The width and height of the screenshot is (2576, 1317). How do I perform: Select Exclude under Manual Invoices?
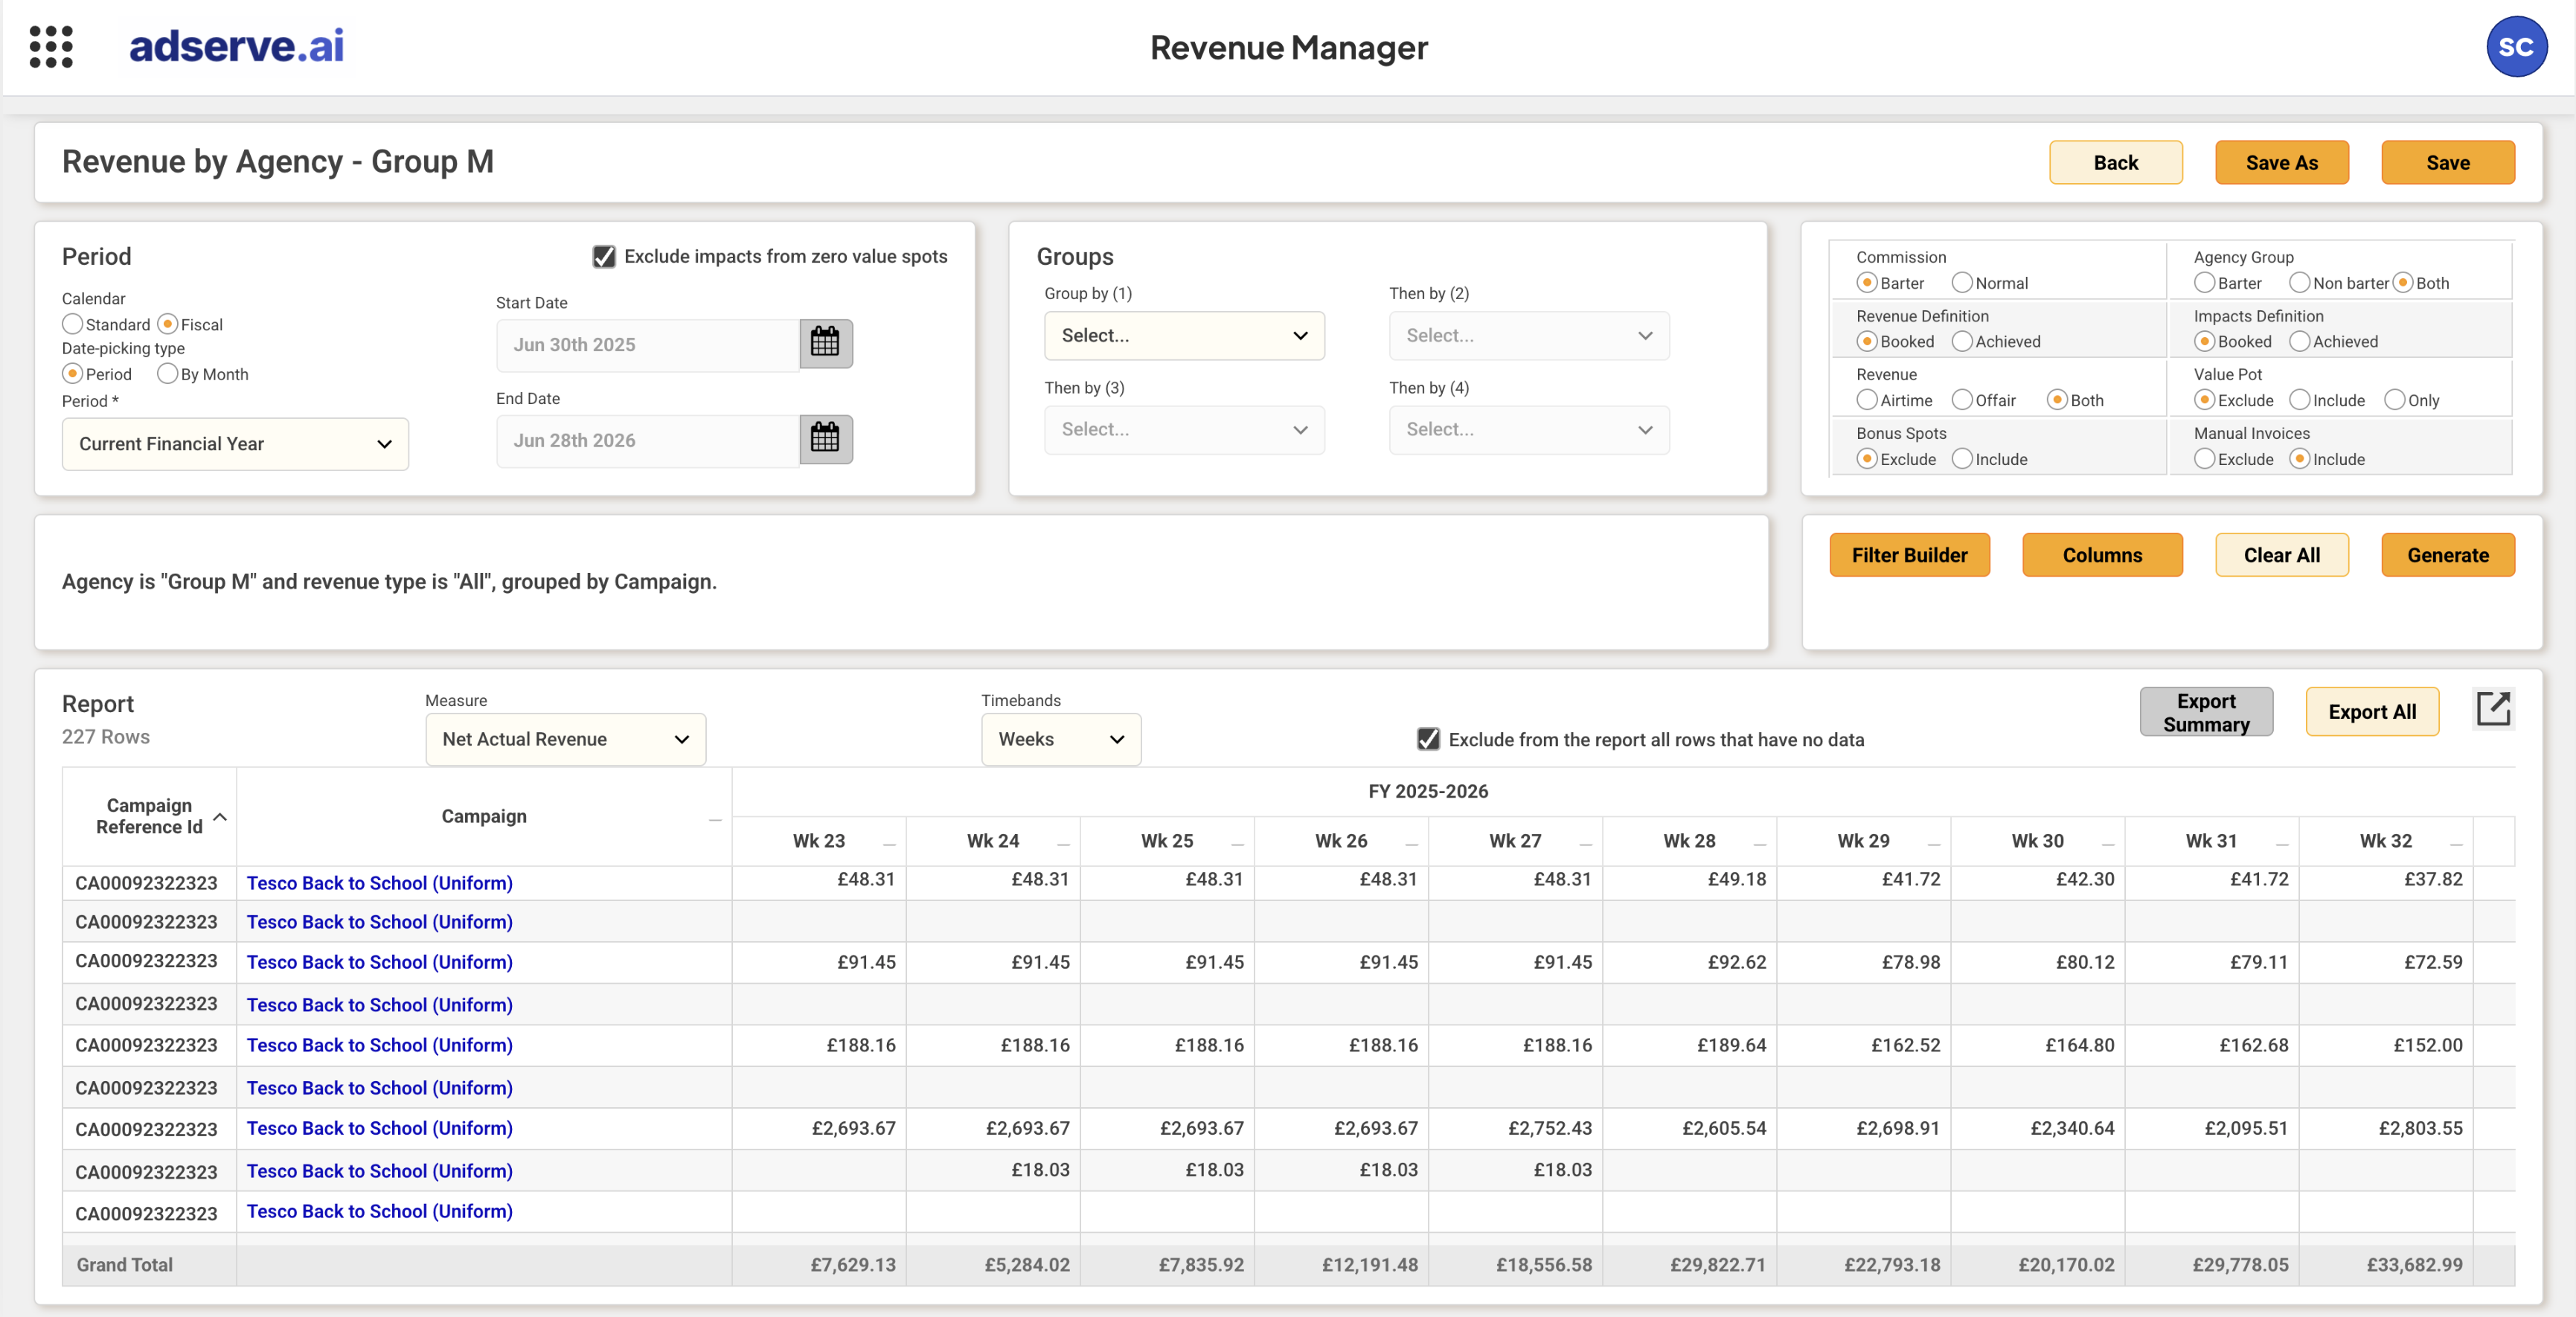[2204, 458]
